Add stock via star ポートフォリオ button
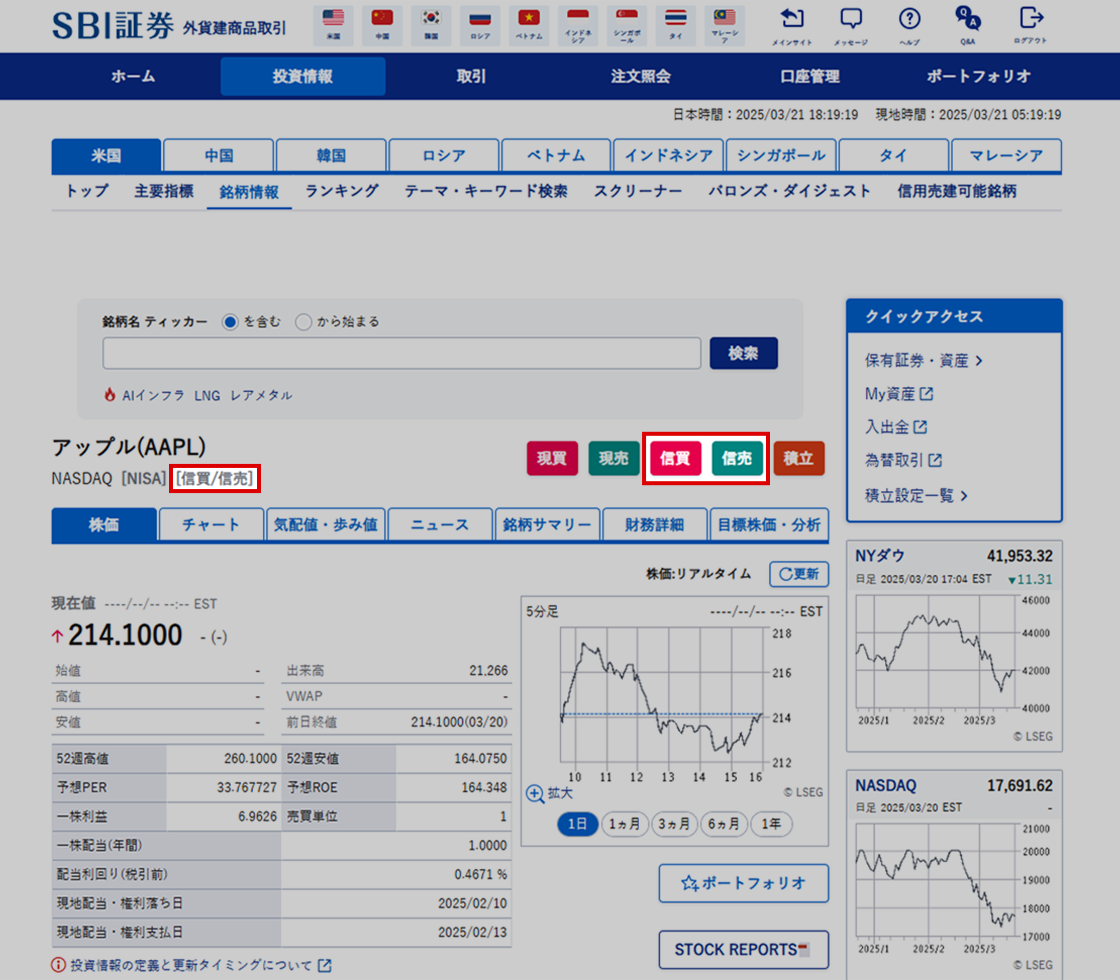 click(744, 884)
